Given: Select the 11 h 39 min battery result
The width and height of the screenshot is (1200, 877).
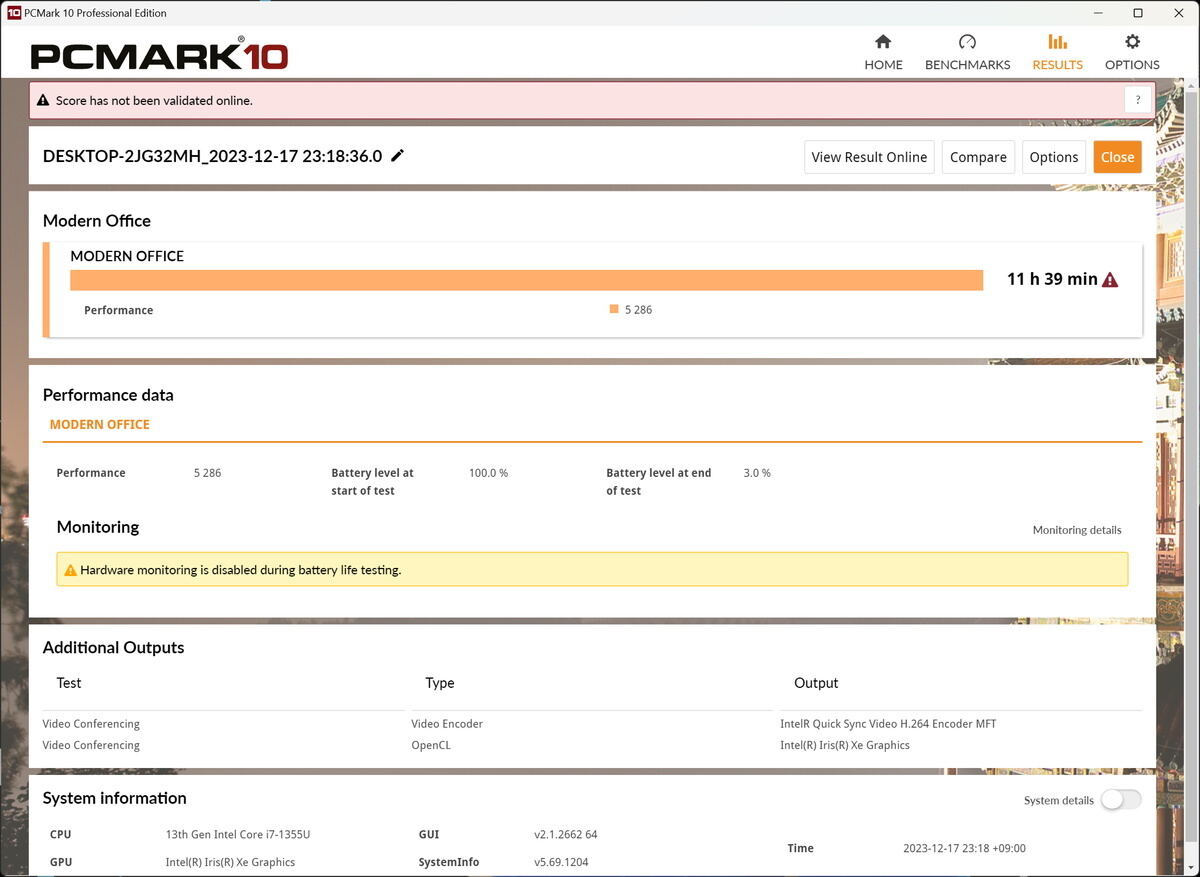Looking at the screenshot, I should (x=1052, y=279).
